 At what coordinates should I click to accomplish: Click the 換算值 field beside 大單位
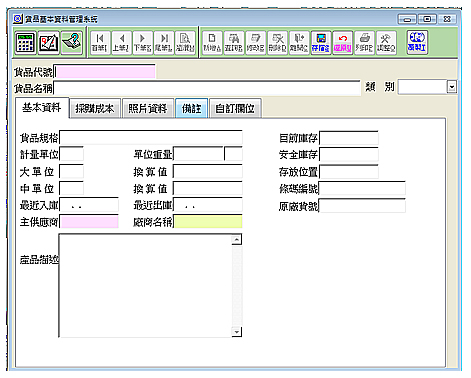click(x=208, y=171)
